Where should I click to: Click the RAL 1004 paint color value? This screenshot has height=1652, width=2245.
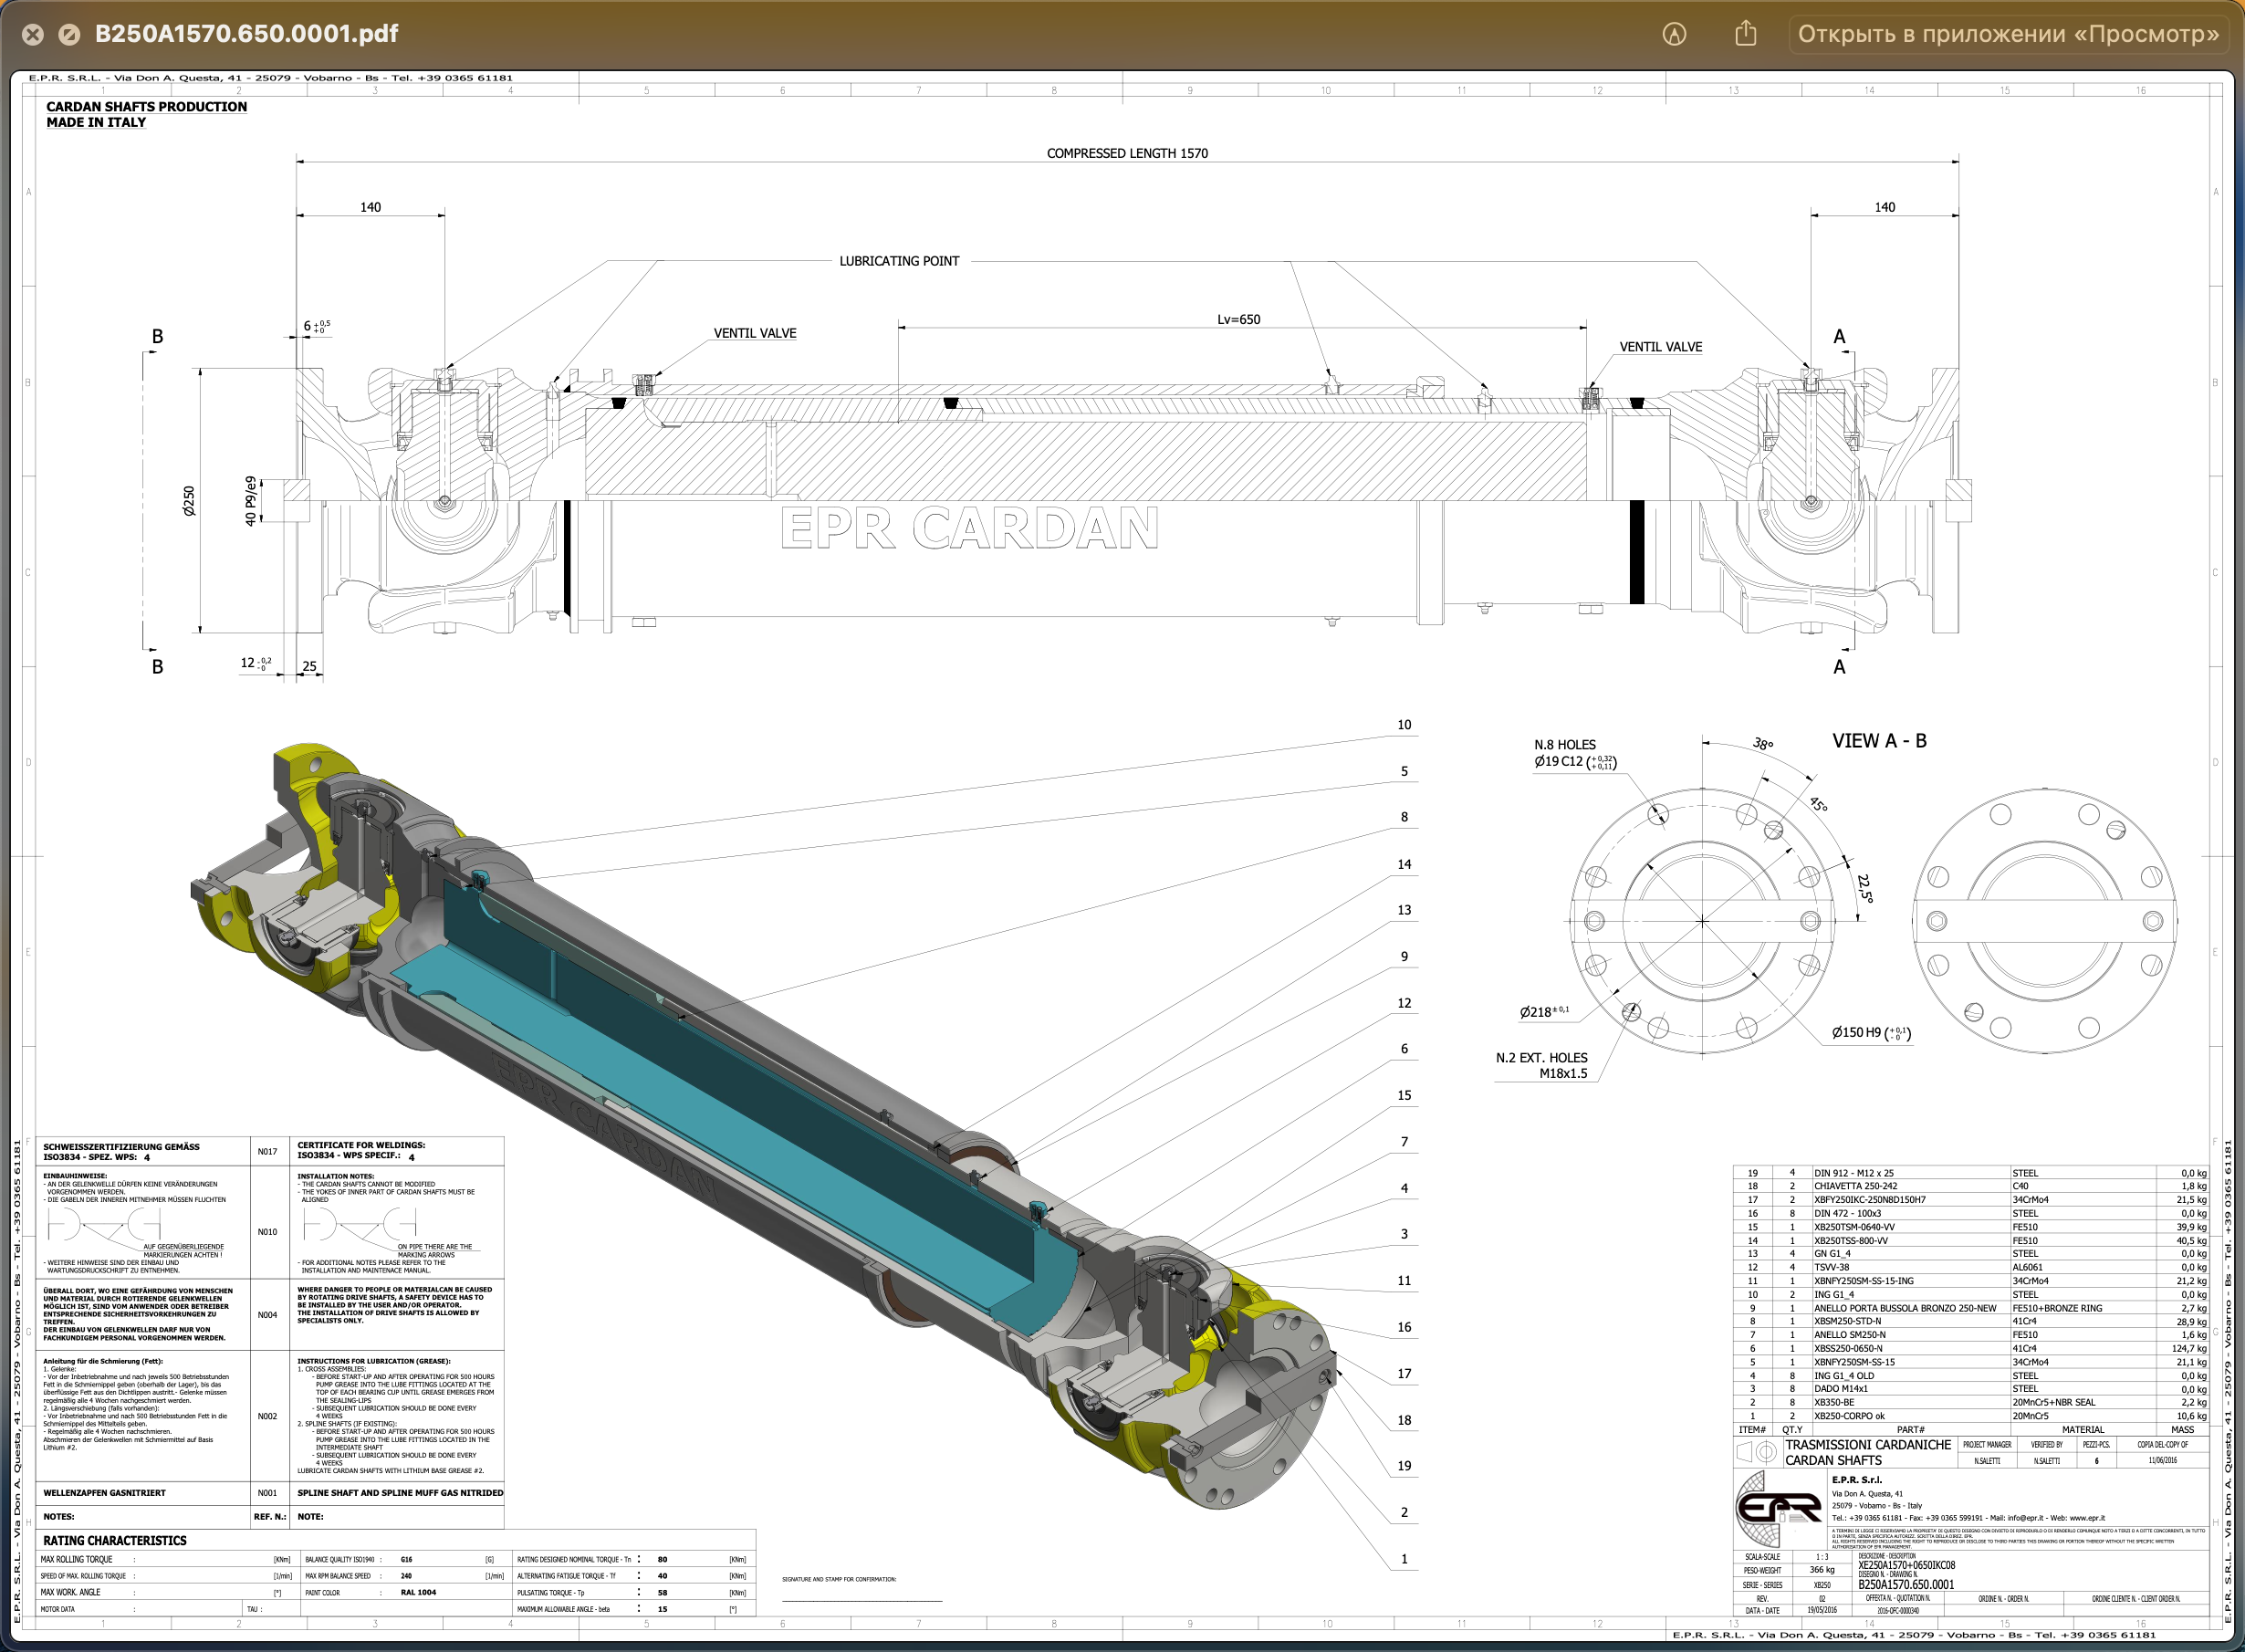(418, 1592)
